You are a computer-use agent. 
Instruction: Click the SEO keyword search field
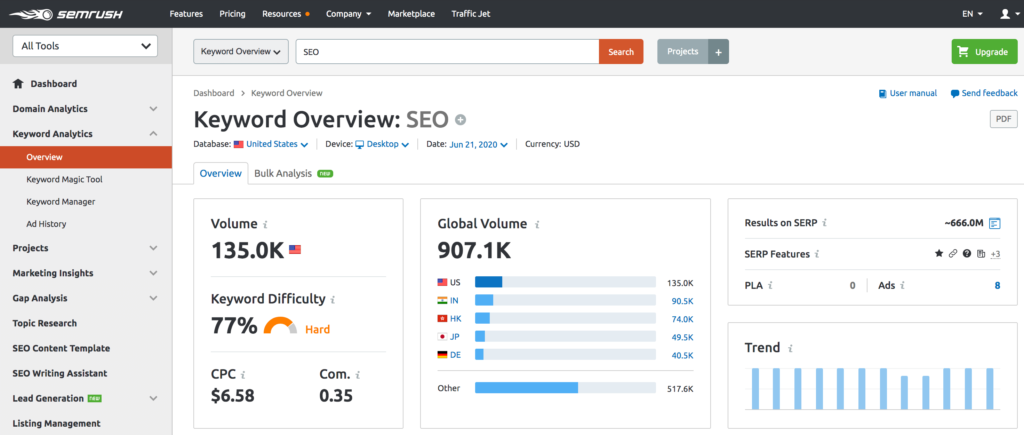[x=447, y=52]
